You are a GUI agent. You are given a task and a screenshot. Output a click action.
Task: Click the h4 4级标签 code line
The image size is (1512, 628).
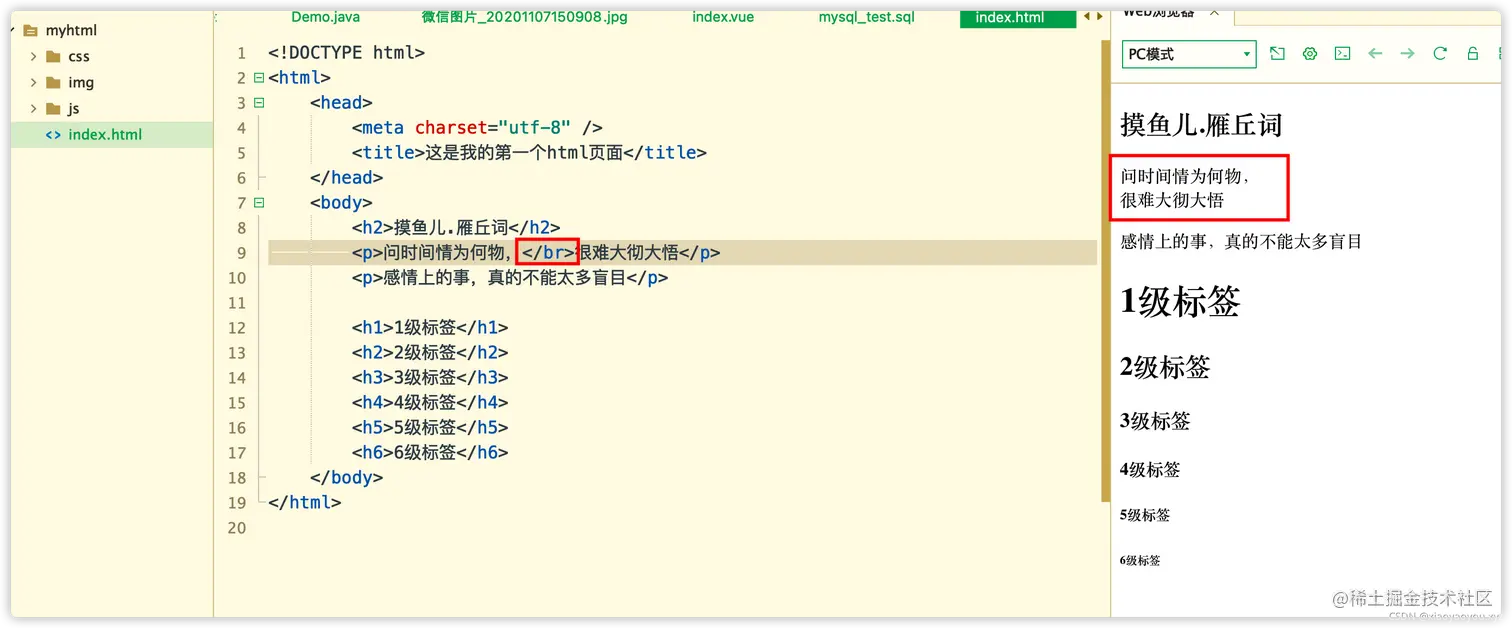tap(430, 403)
